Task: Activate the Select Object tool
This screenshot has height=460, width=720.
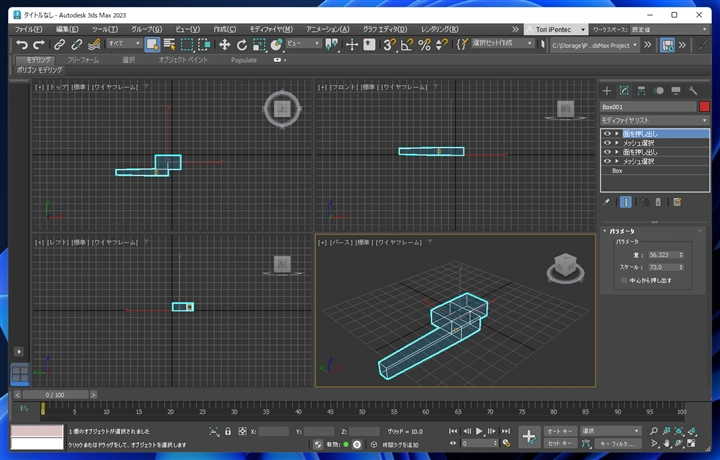Action: pos(152,45)
